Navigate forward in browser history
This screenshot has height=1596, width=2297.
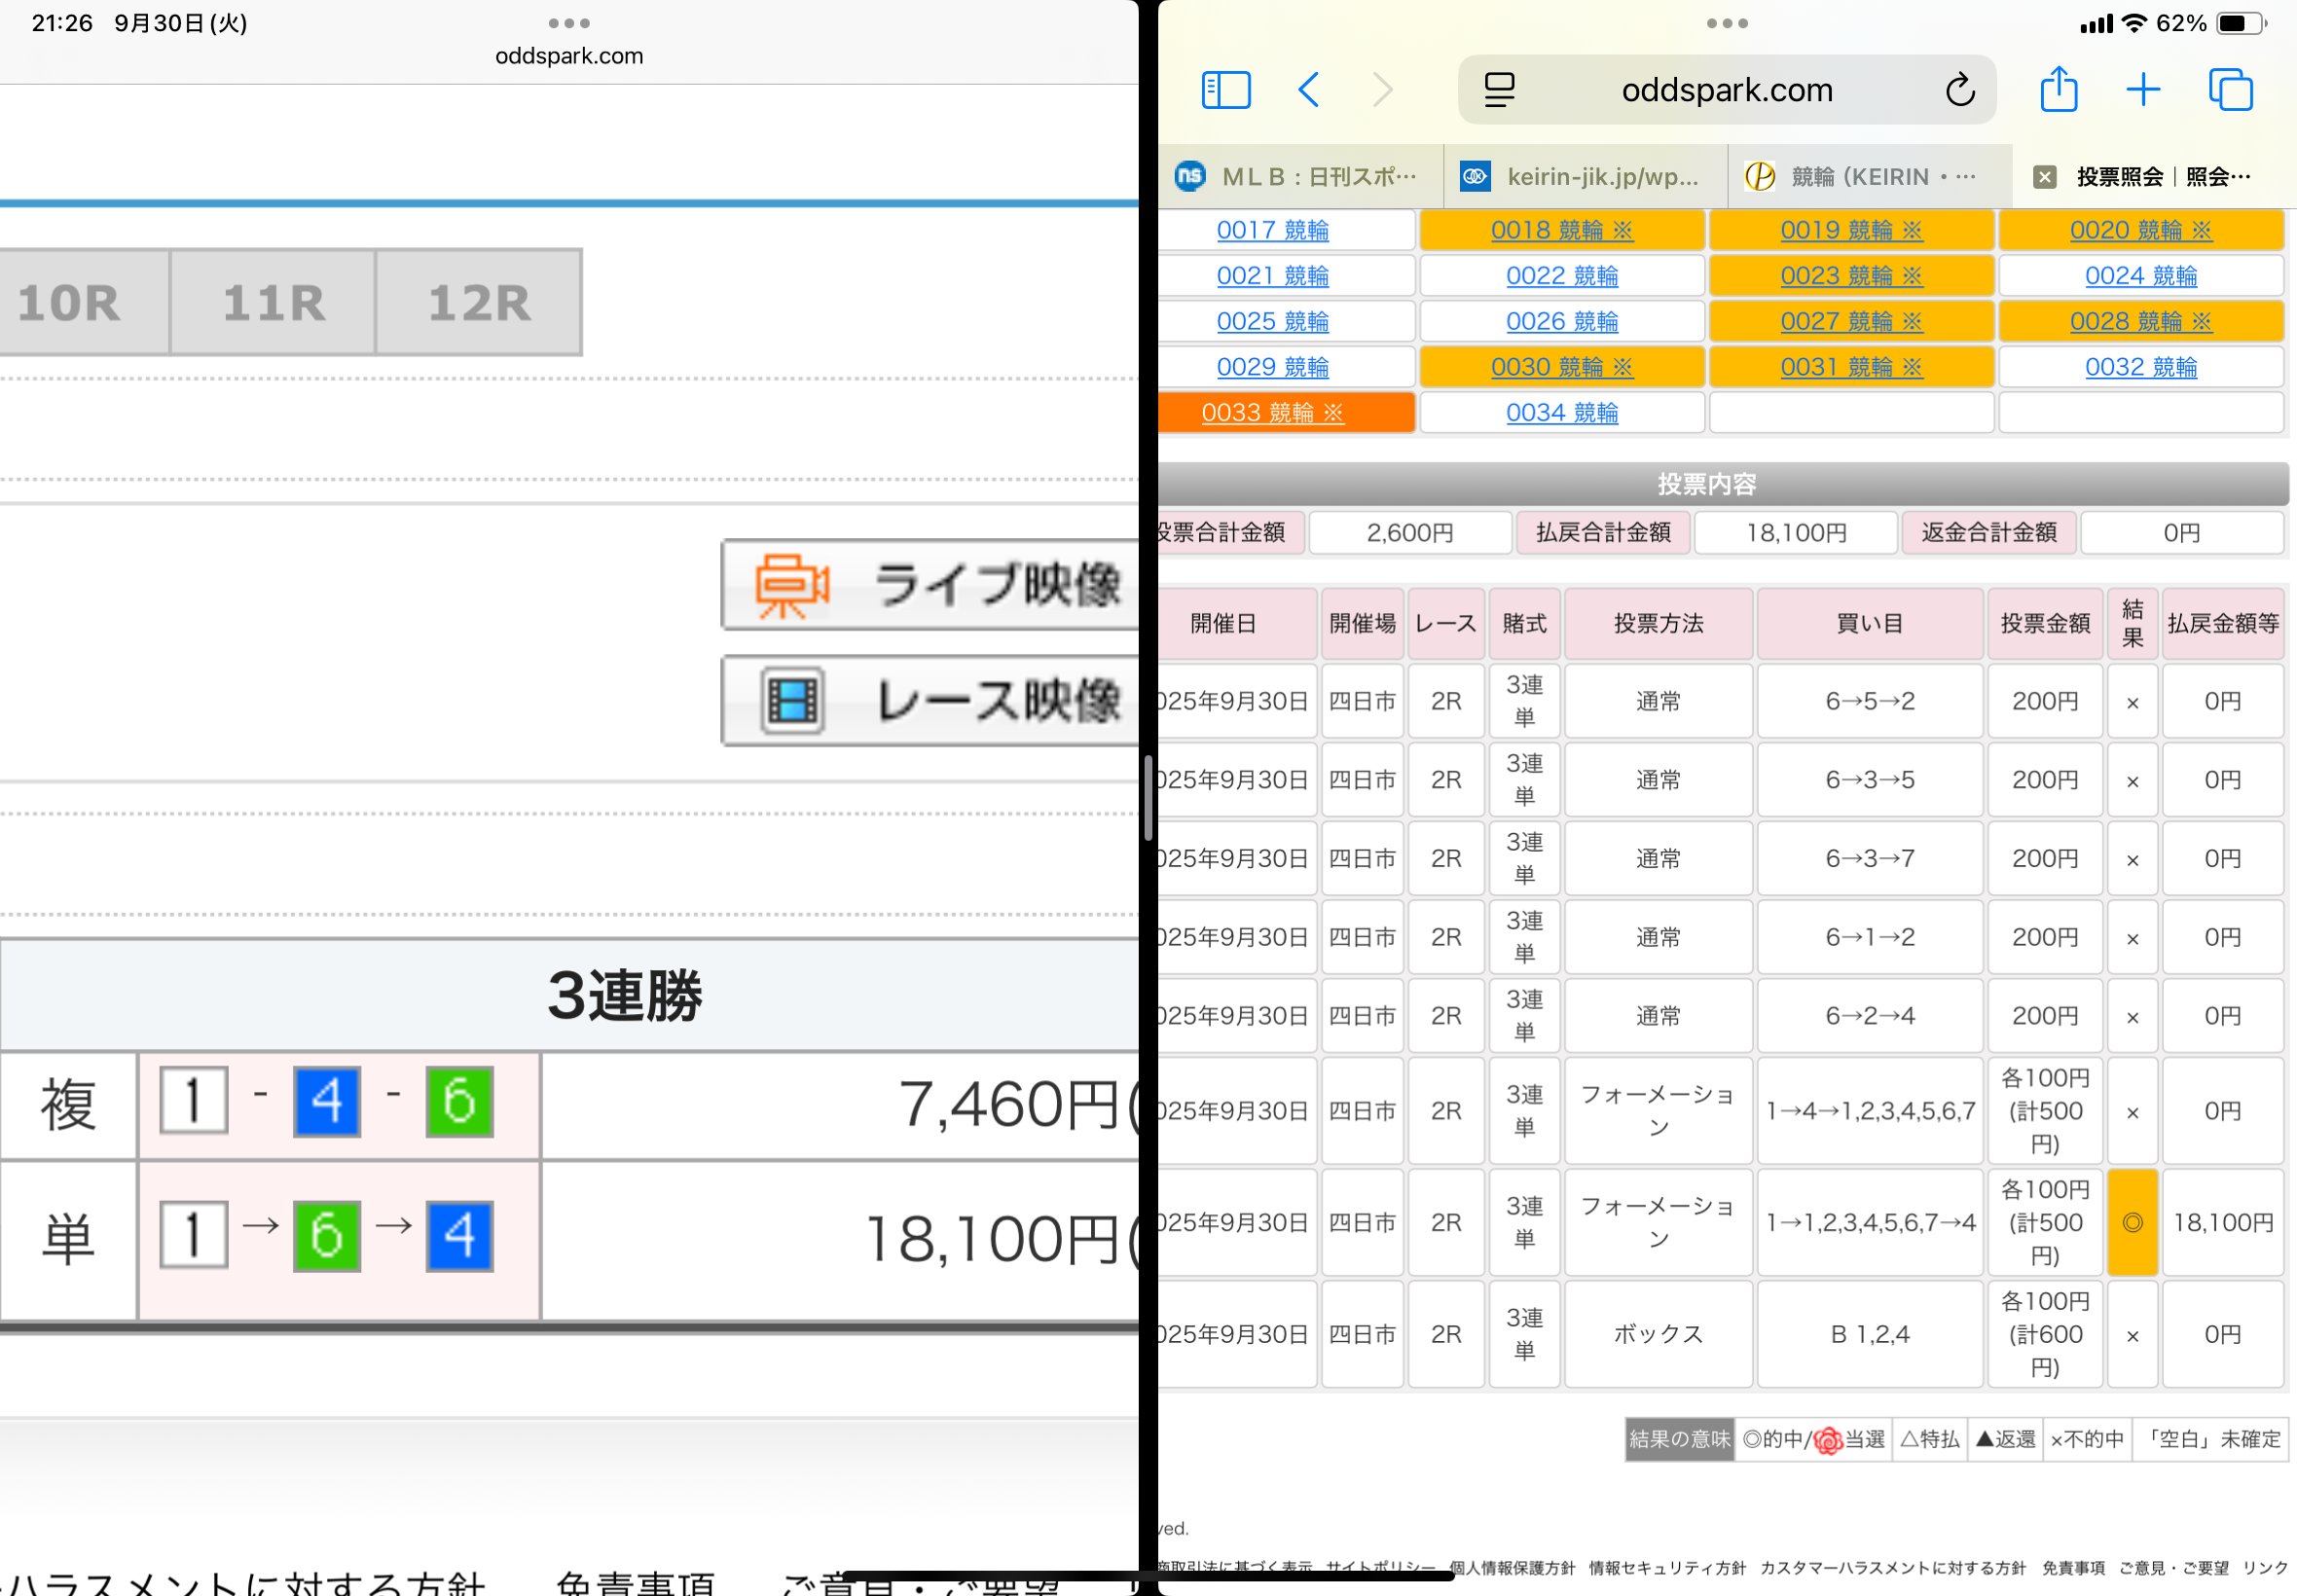click(1382, 90)
